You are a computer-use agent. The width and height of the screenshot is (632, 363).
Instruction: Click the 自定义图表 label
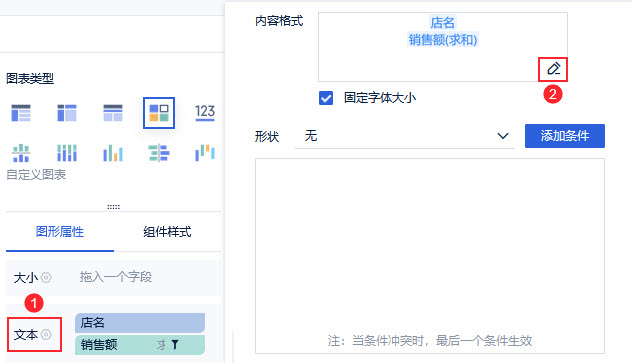click(36, 175)
